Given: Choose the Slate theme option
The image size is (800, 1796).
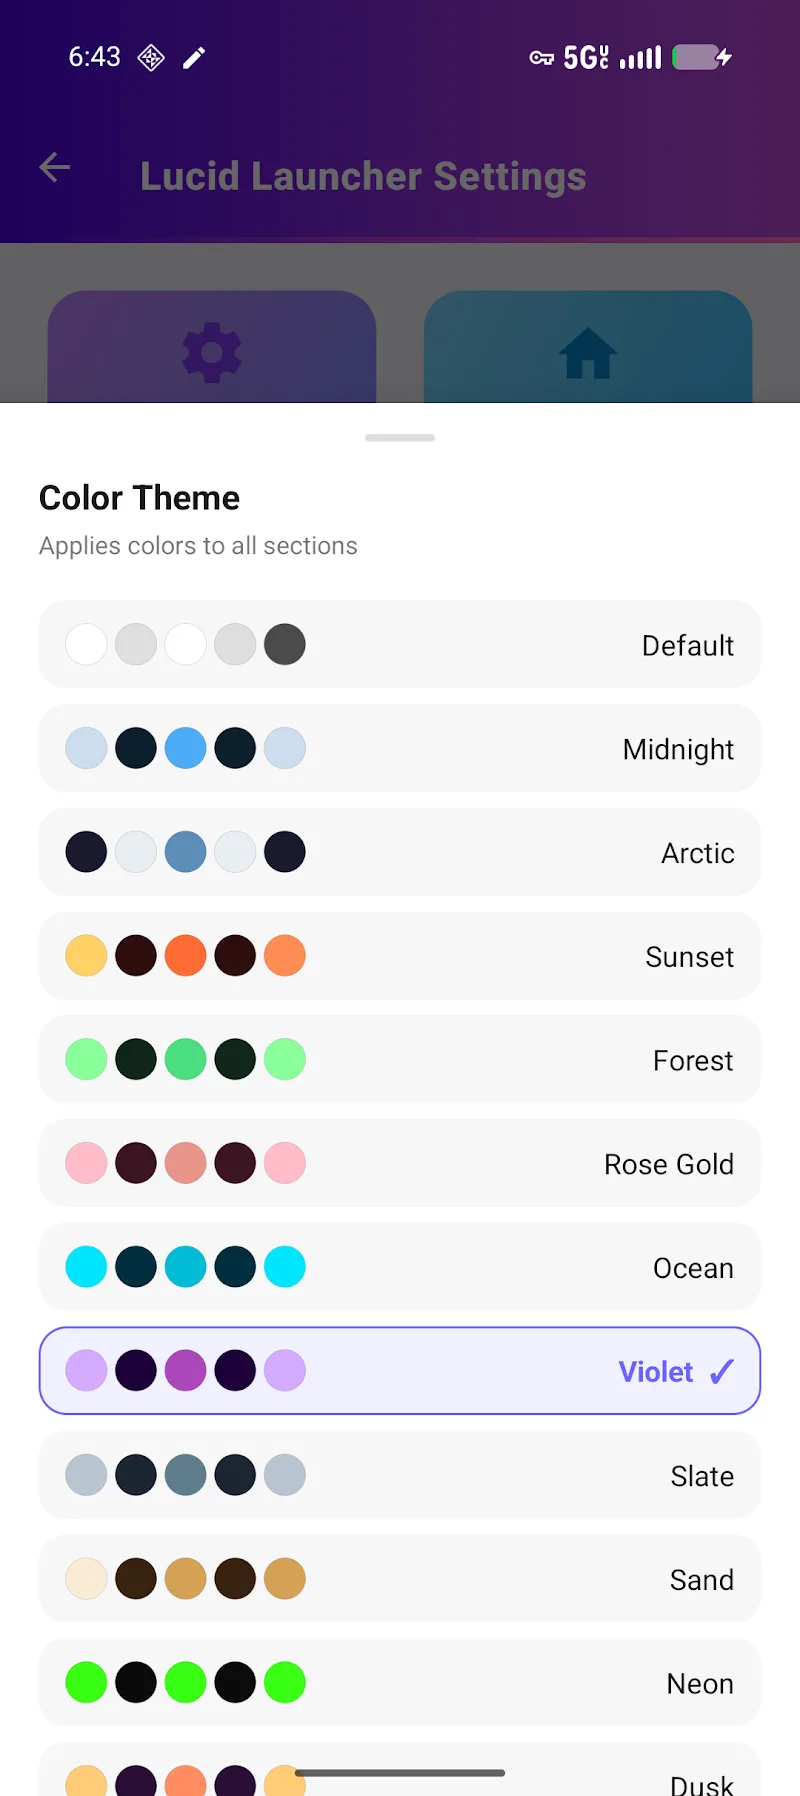Looking at the screenshot, I should [400, 1475].
